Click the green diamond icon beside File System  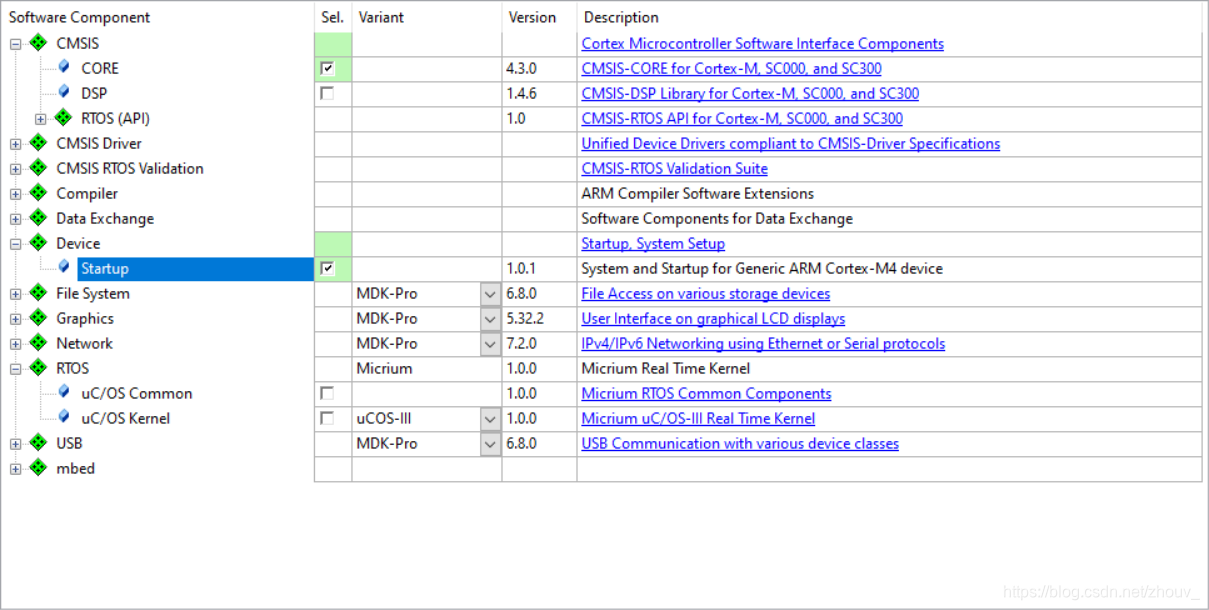[x=39, y=293]
